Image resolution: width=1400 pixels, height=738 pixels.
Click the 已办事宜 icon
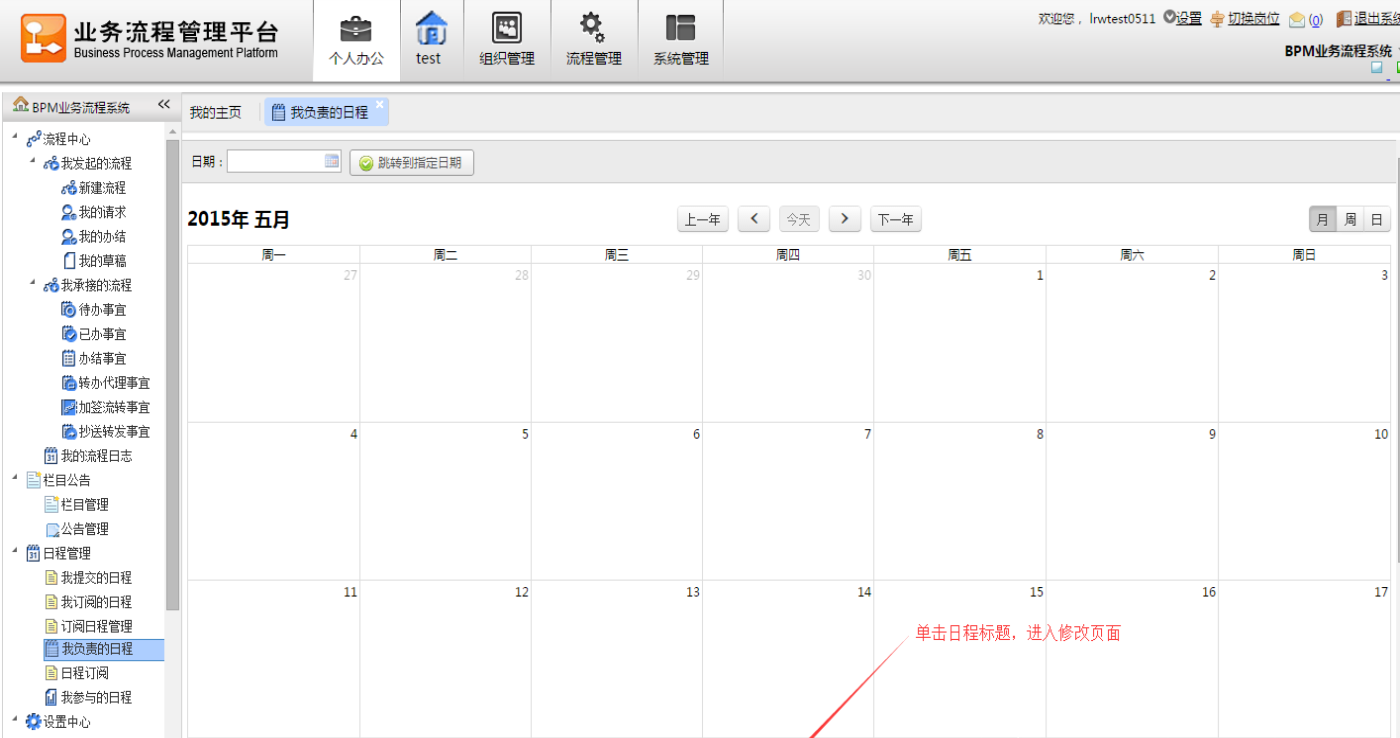click(x=69, y=334)
